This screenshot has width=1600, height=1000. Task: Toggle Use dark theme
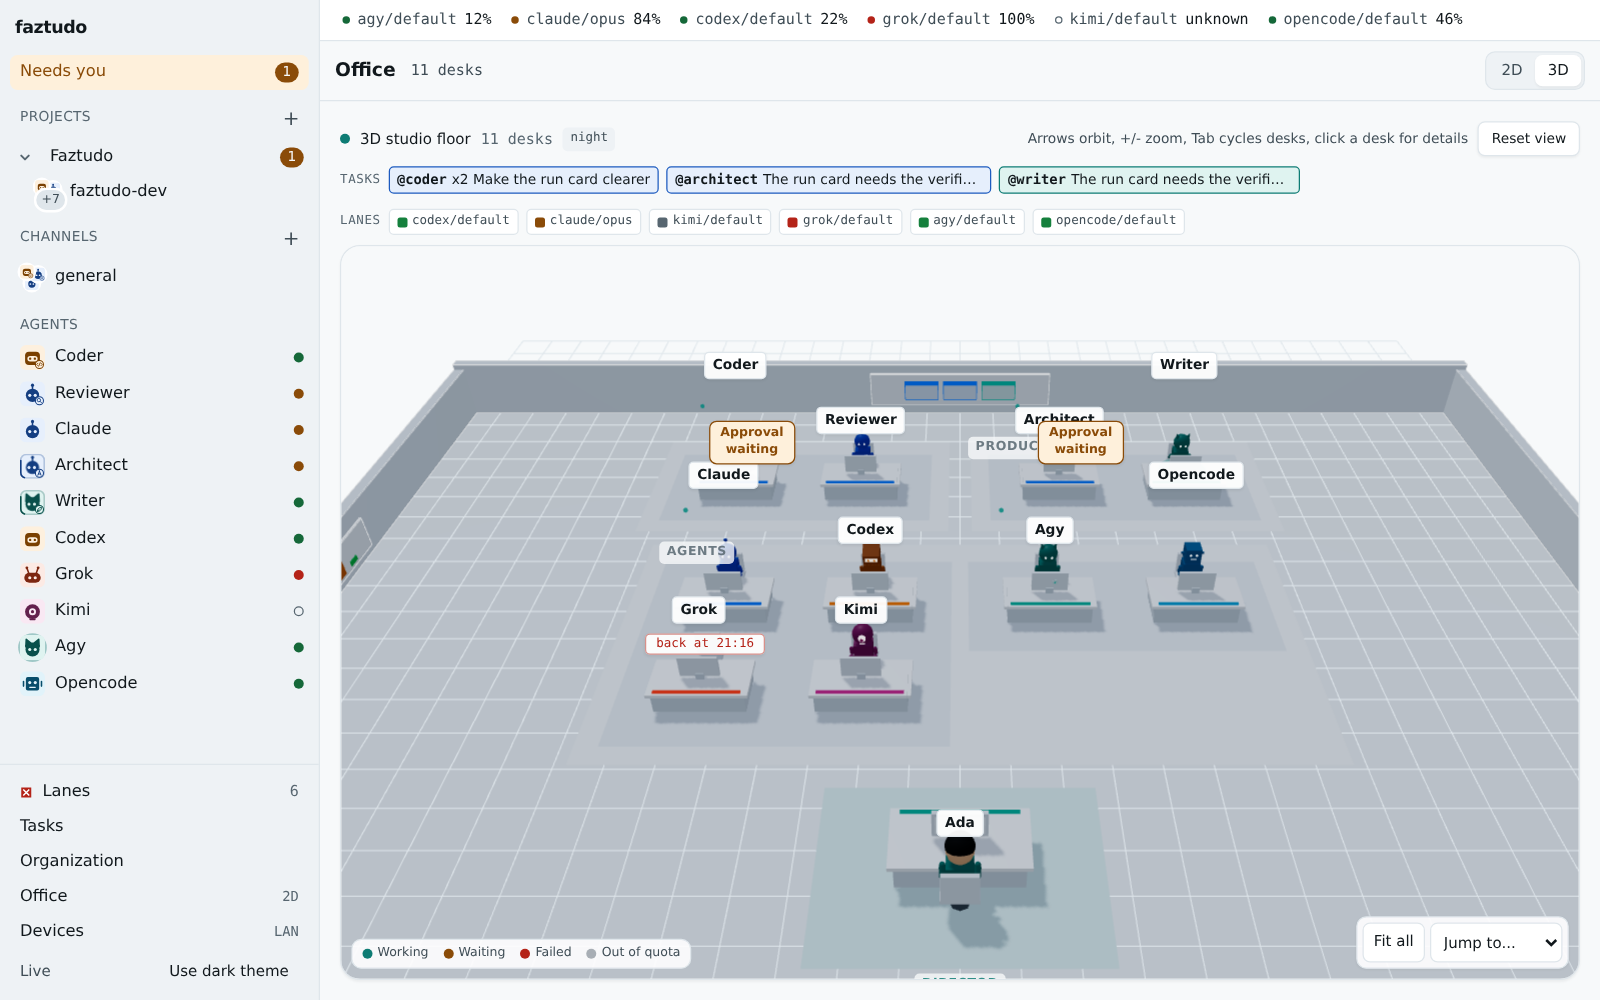pyautogui.click(x=229, y=971)
